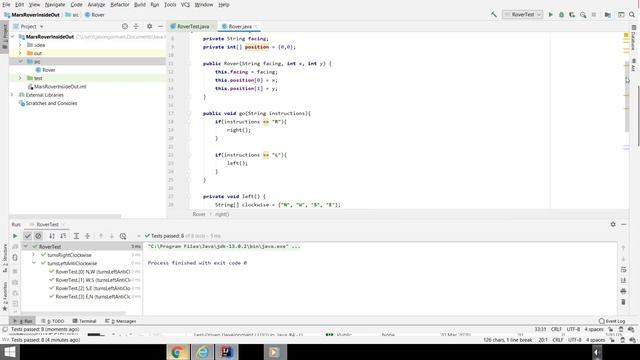Run with coverage from the top toolbar
The height and width of the screenshot is (360, 640).
(572, 15)
